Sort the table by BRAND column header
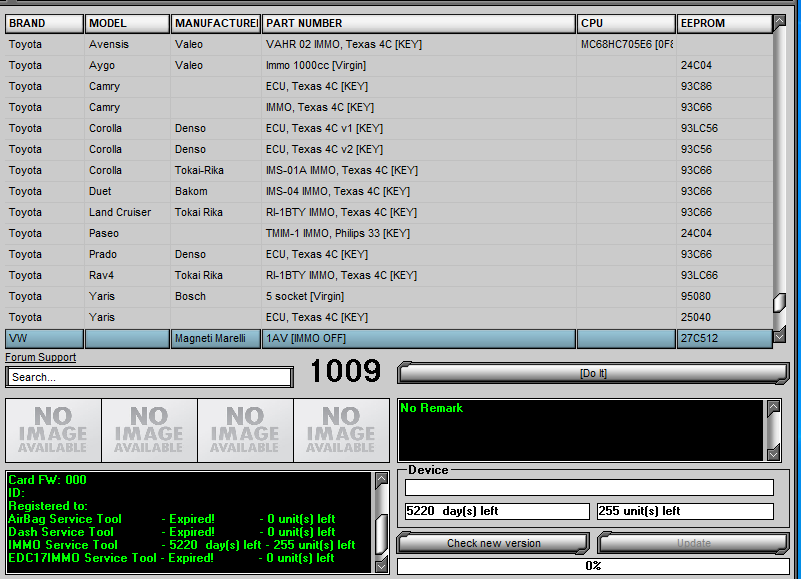Image resolution: width=801 pixels, height=579 pixels. (44, 23)
